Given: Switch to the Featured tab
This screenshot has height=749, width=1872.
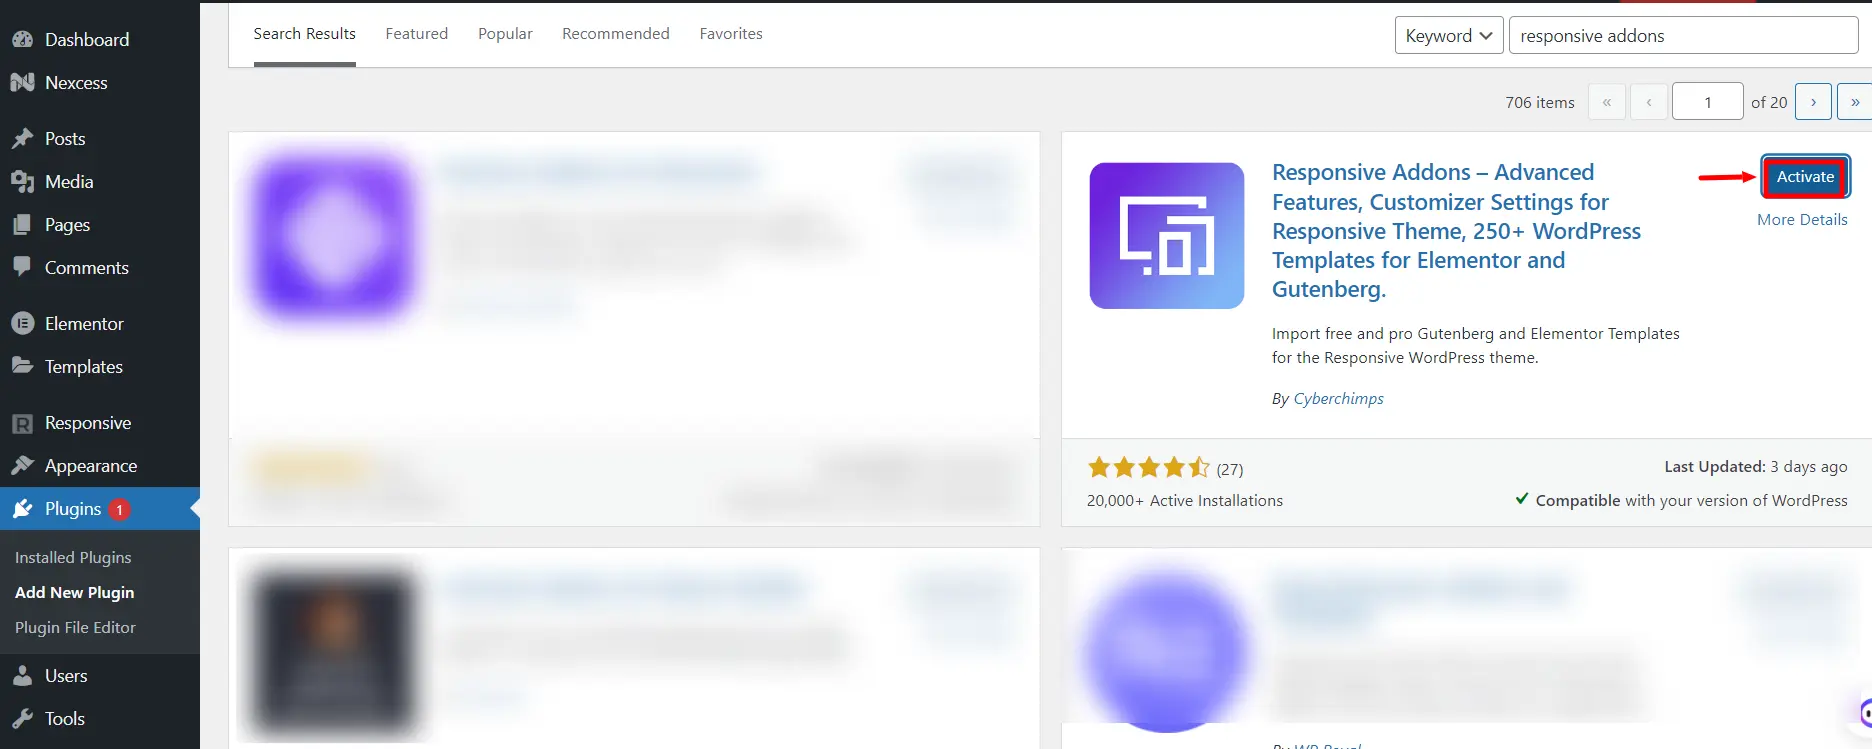Looking at the screenshot, I should 417,34.
